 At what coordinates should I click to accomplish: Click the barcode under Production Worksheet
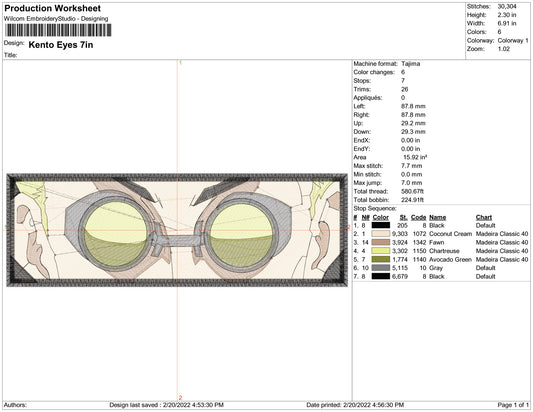click(x=58, y=30)
